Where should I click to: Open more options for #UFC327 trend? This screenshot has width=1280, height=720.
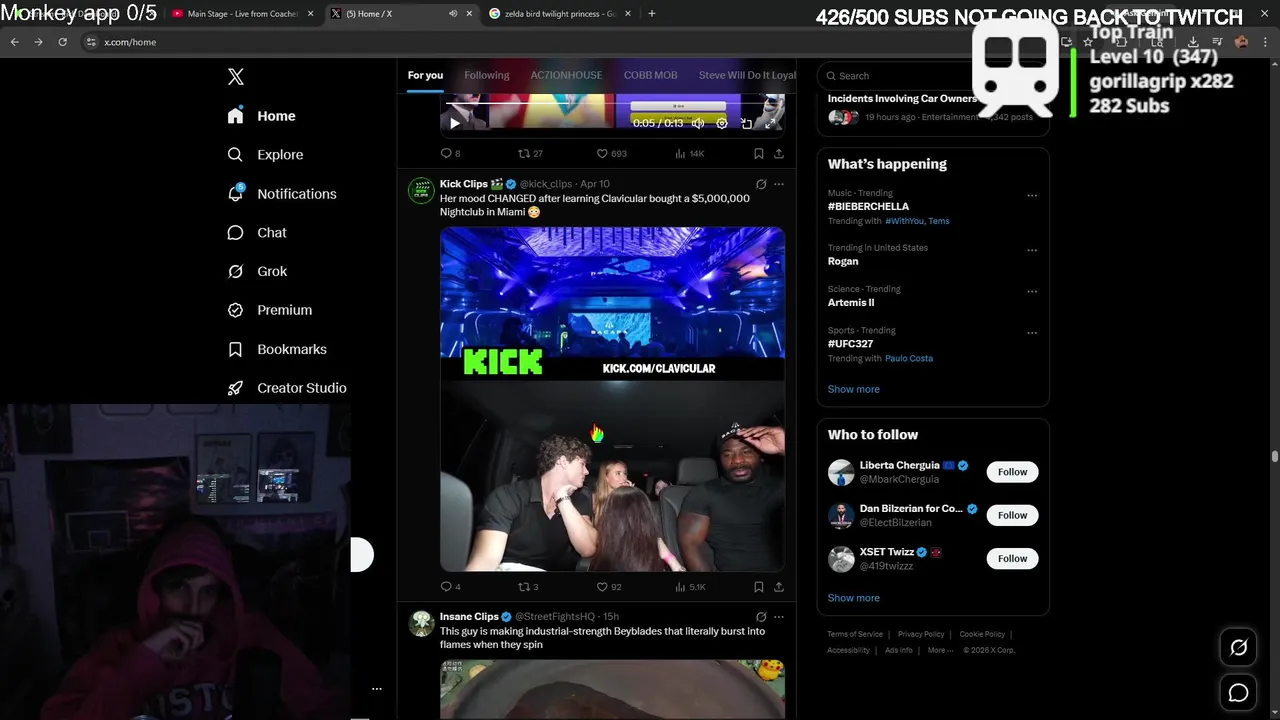tap(1032, 333)
